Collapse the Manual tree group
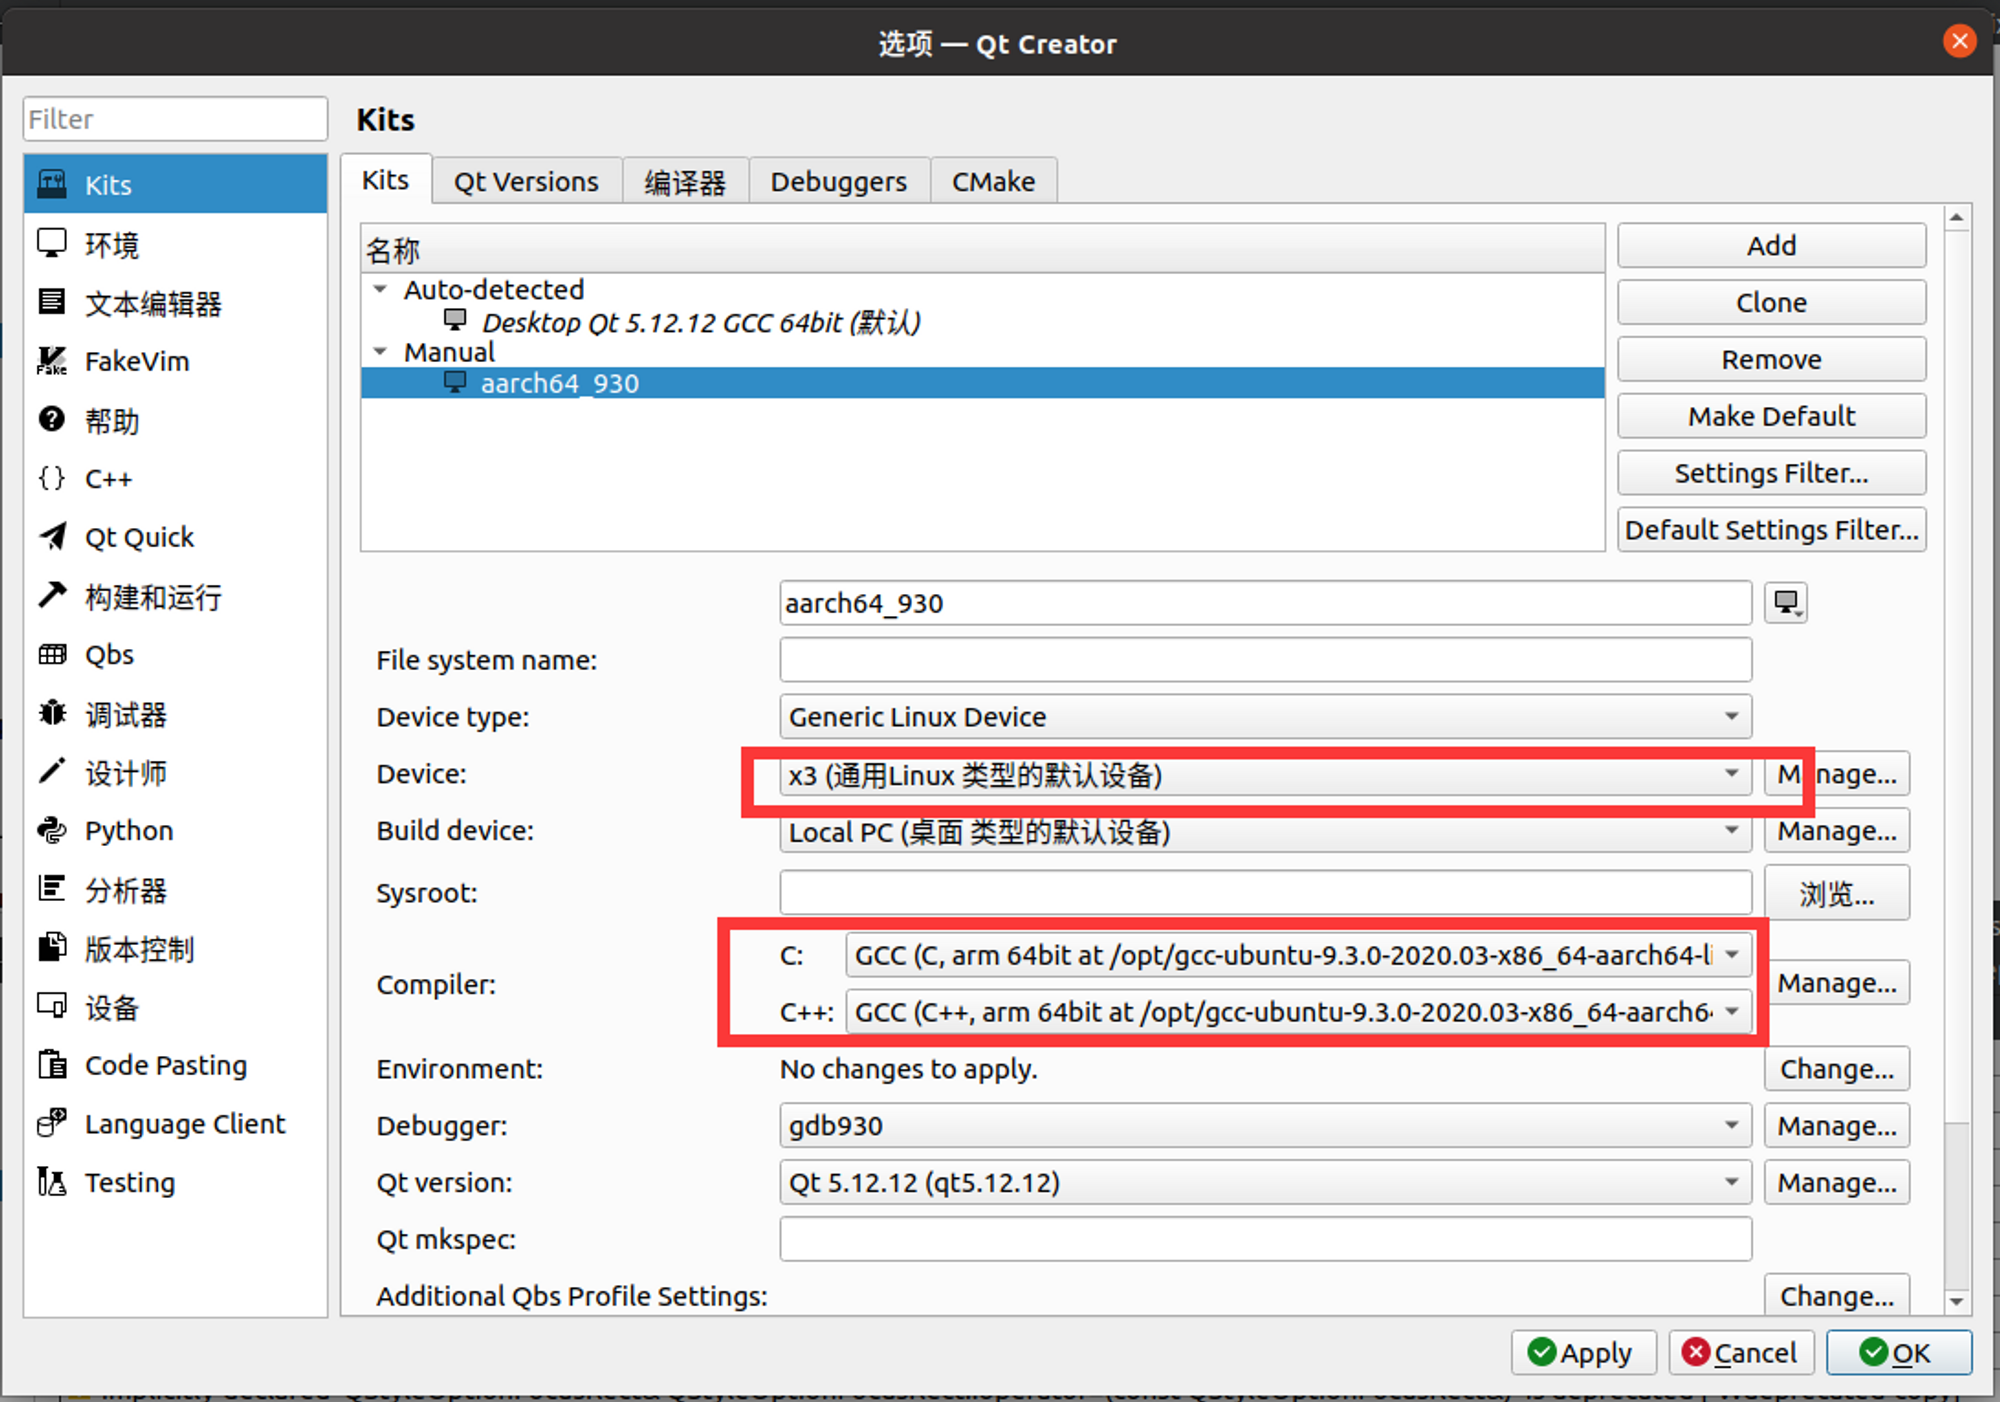2000x1402 pixels. 380,352
